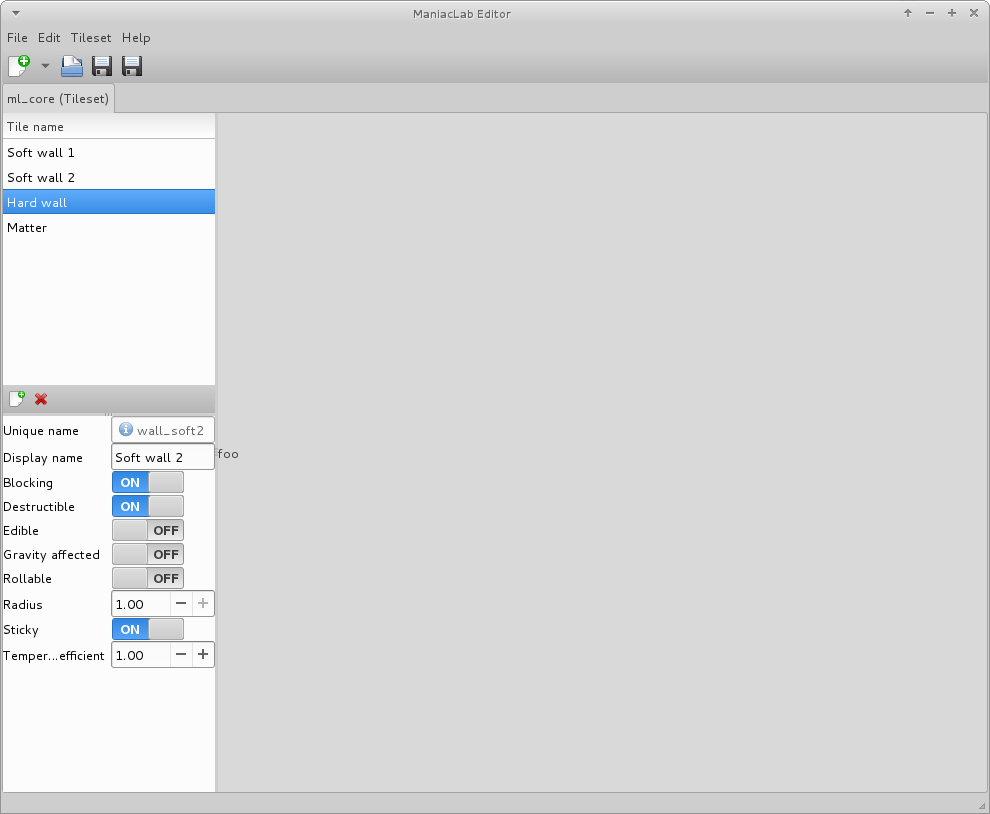Select the ml_core (Tileset) tab
Image resolution: width=990 pixels, height=814 pixels.
click(x=58, y=99)
